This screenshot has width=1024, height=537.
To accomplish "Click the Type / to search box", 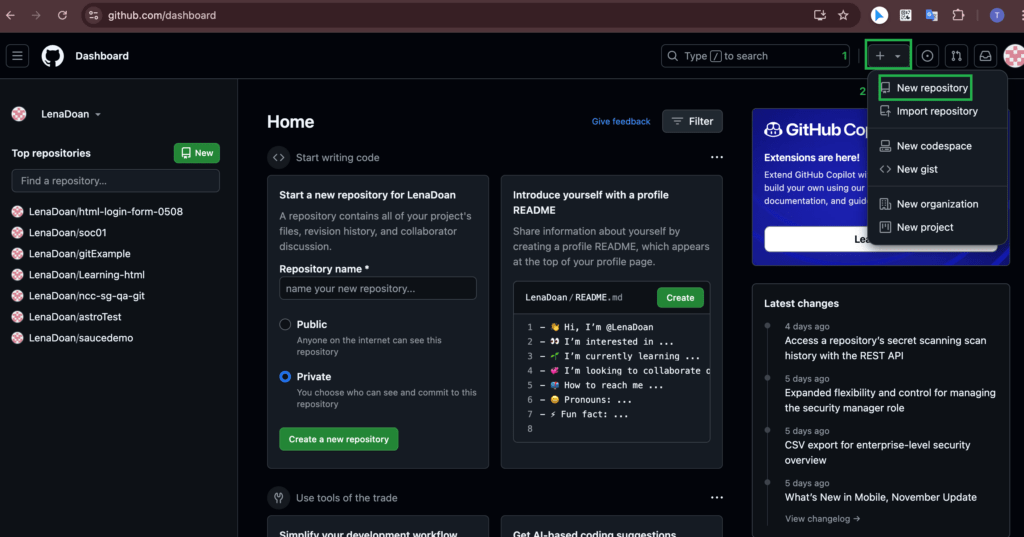I will click(755, 56).
